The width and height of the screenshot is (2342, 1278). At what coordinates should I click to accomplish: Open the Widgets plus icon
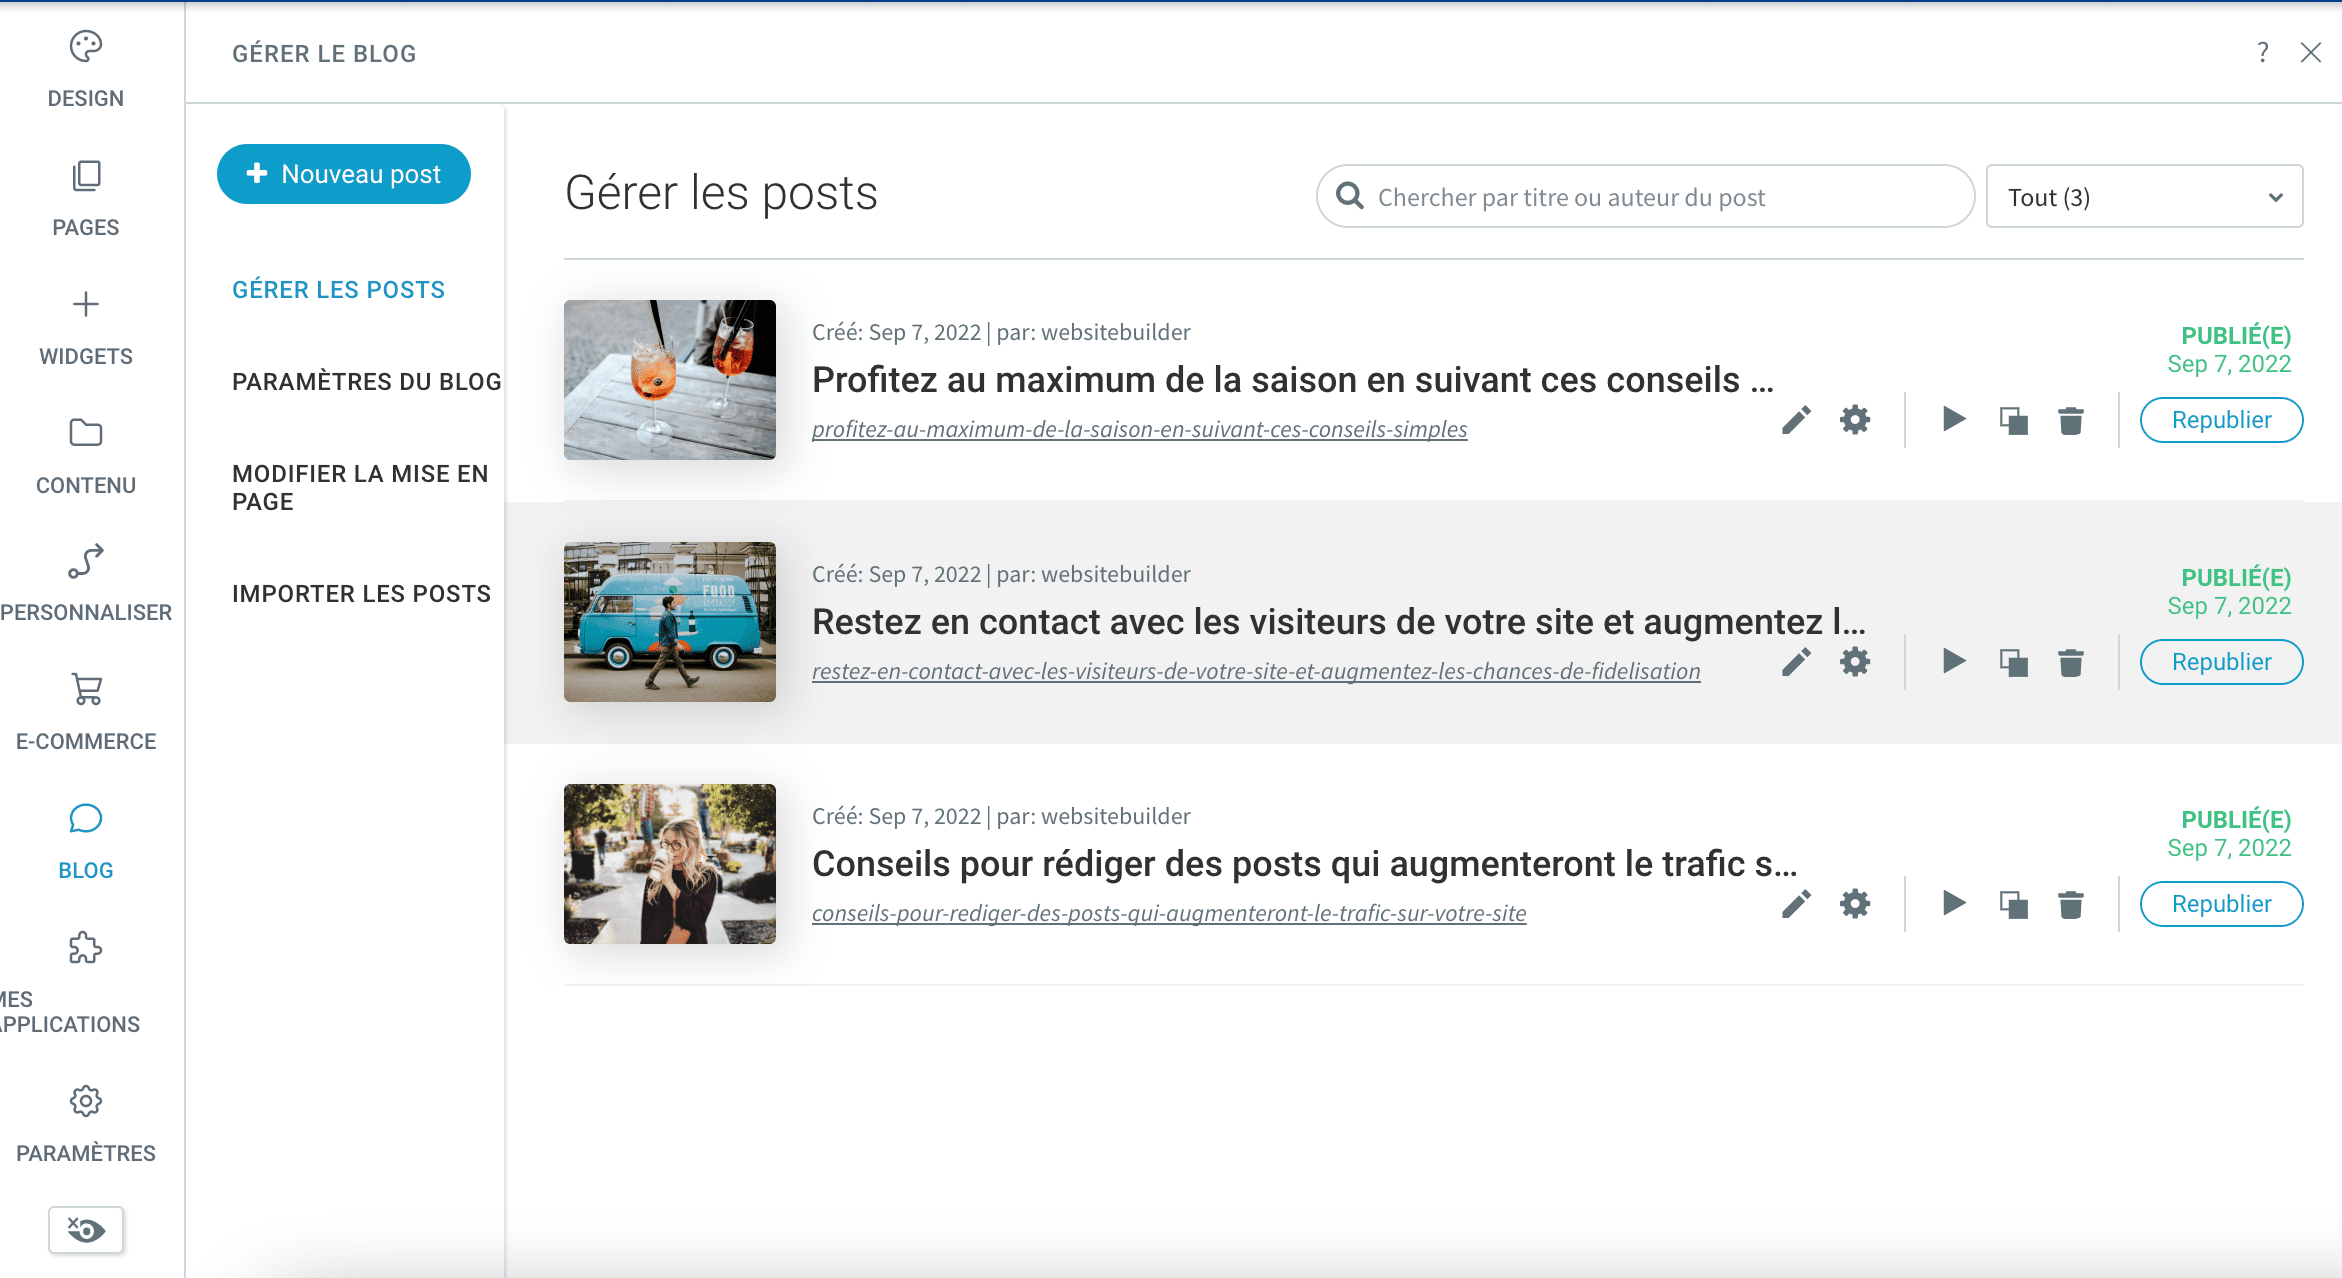tap(86, 304)
